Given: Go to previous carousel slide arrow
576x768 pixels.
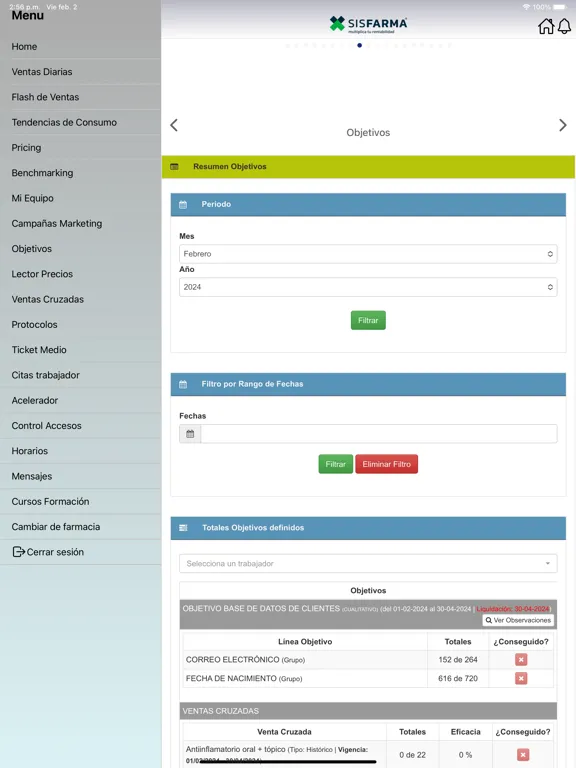Looking at the screenshot, I should pos(174,125).
